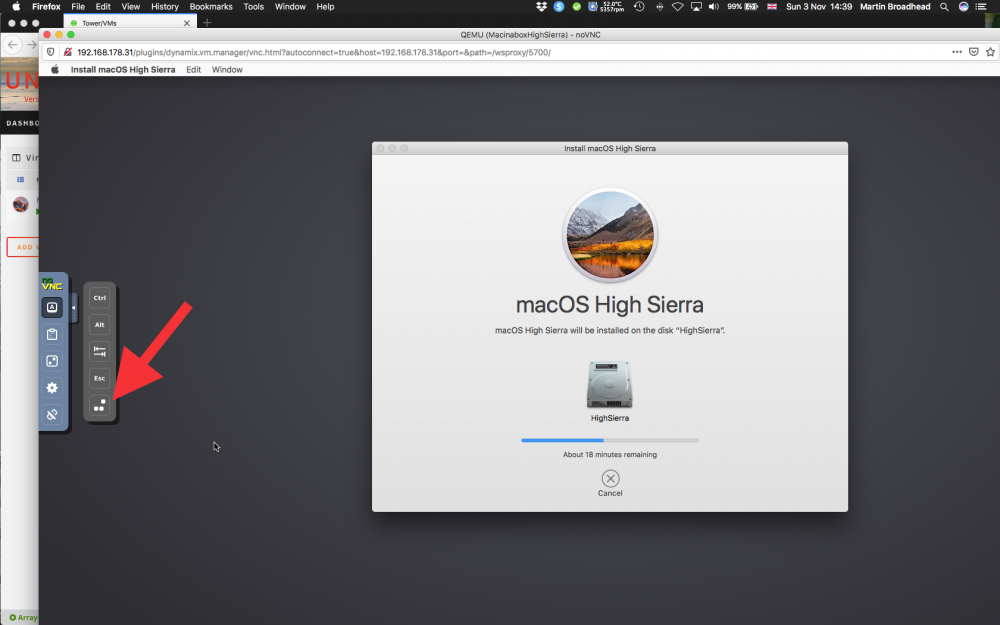Image resolution: width=1000 pixels, height=625 pixels.
Task: Open the Tools menu
Action: click(x=253, y=6)
